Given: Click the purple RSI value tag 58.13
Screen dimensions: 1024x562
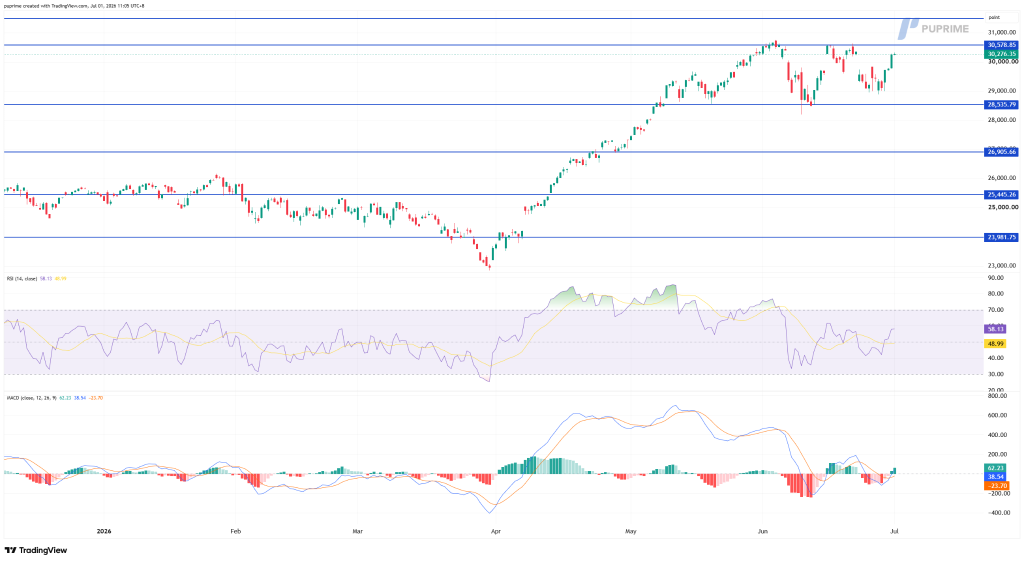Looking at the screenshot, I should point(995,329).
